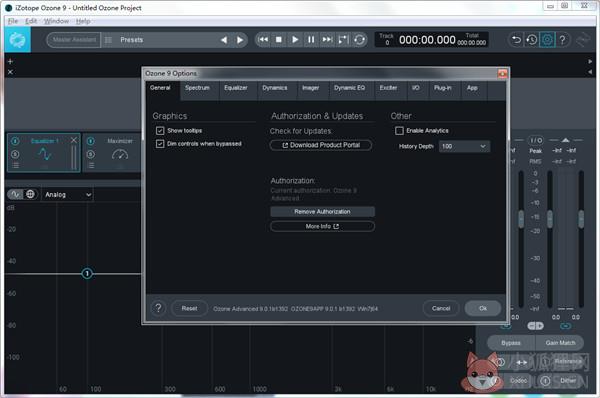The width and height of the screenshot is (600, 398).
Task: Solo the Equalizer 1 module
Action: coord(15,154)
